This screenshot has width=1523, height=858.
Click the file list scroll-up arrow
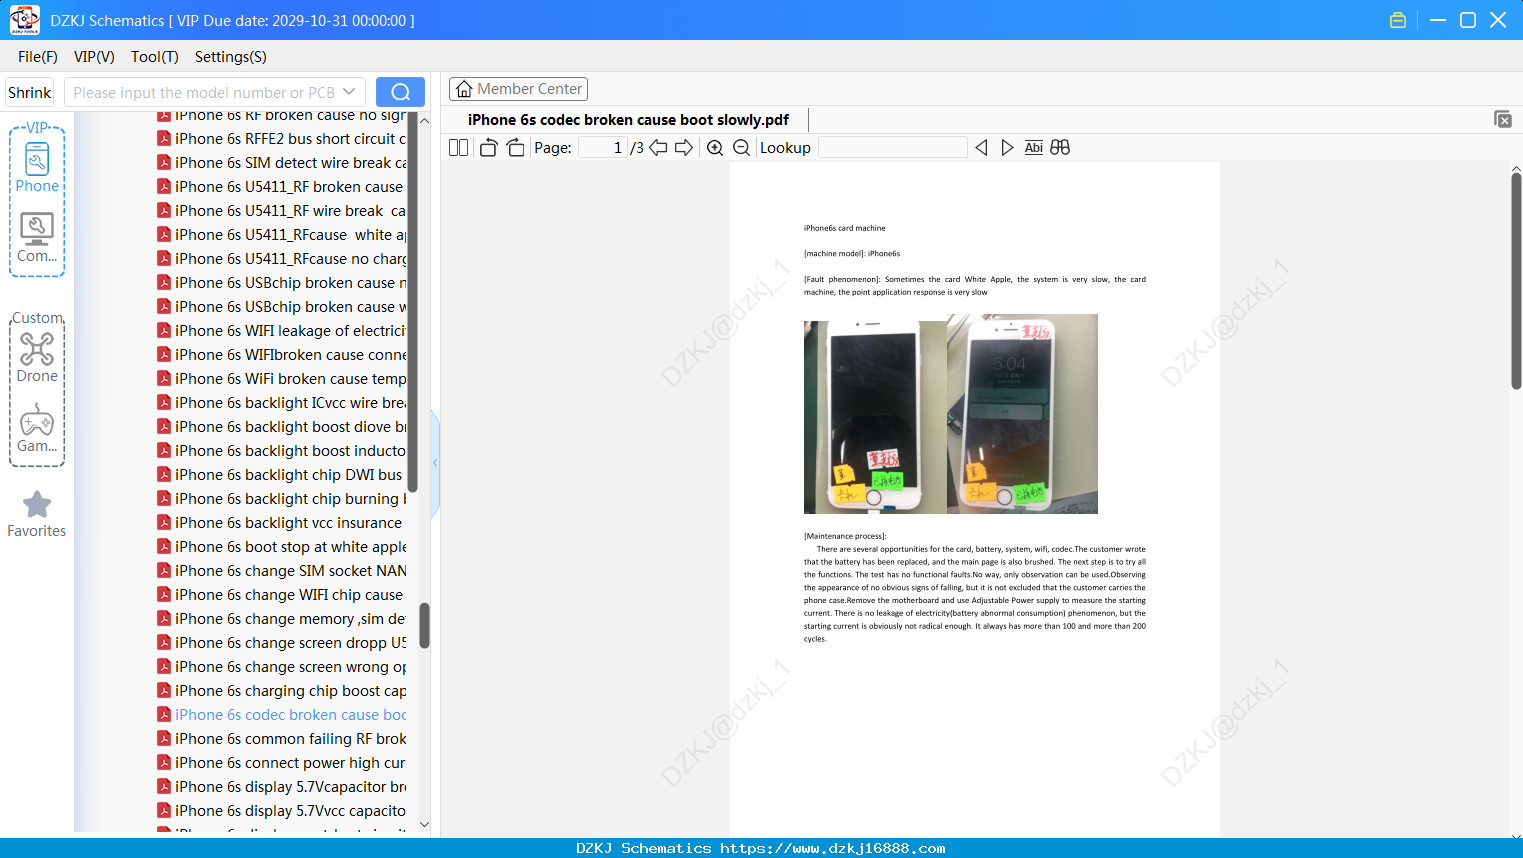click(x=424, y=120)
